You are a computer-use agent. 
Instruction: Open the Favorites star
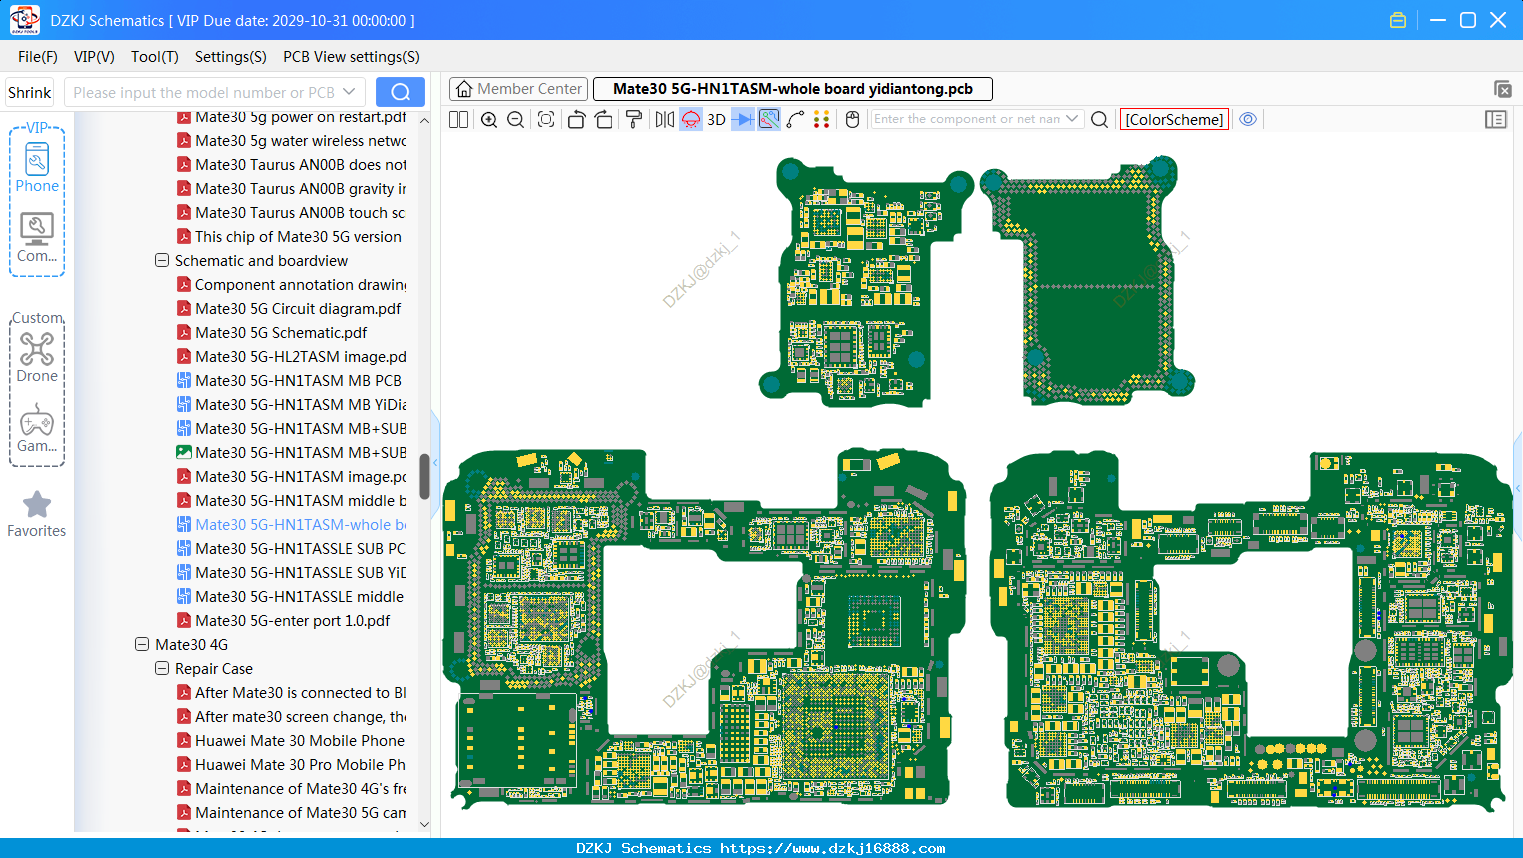[x=37, y=515]
